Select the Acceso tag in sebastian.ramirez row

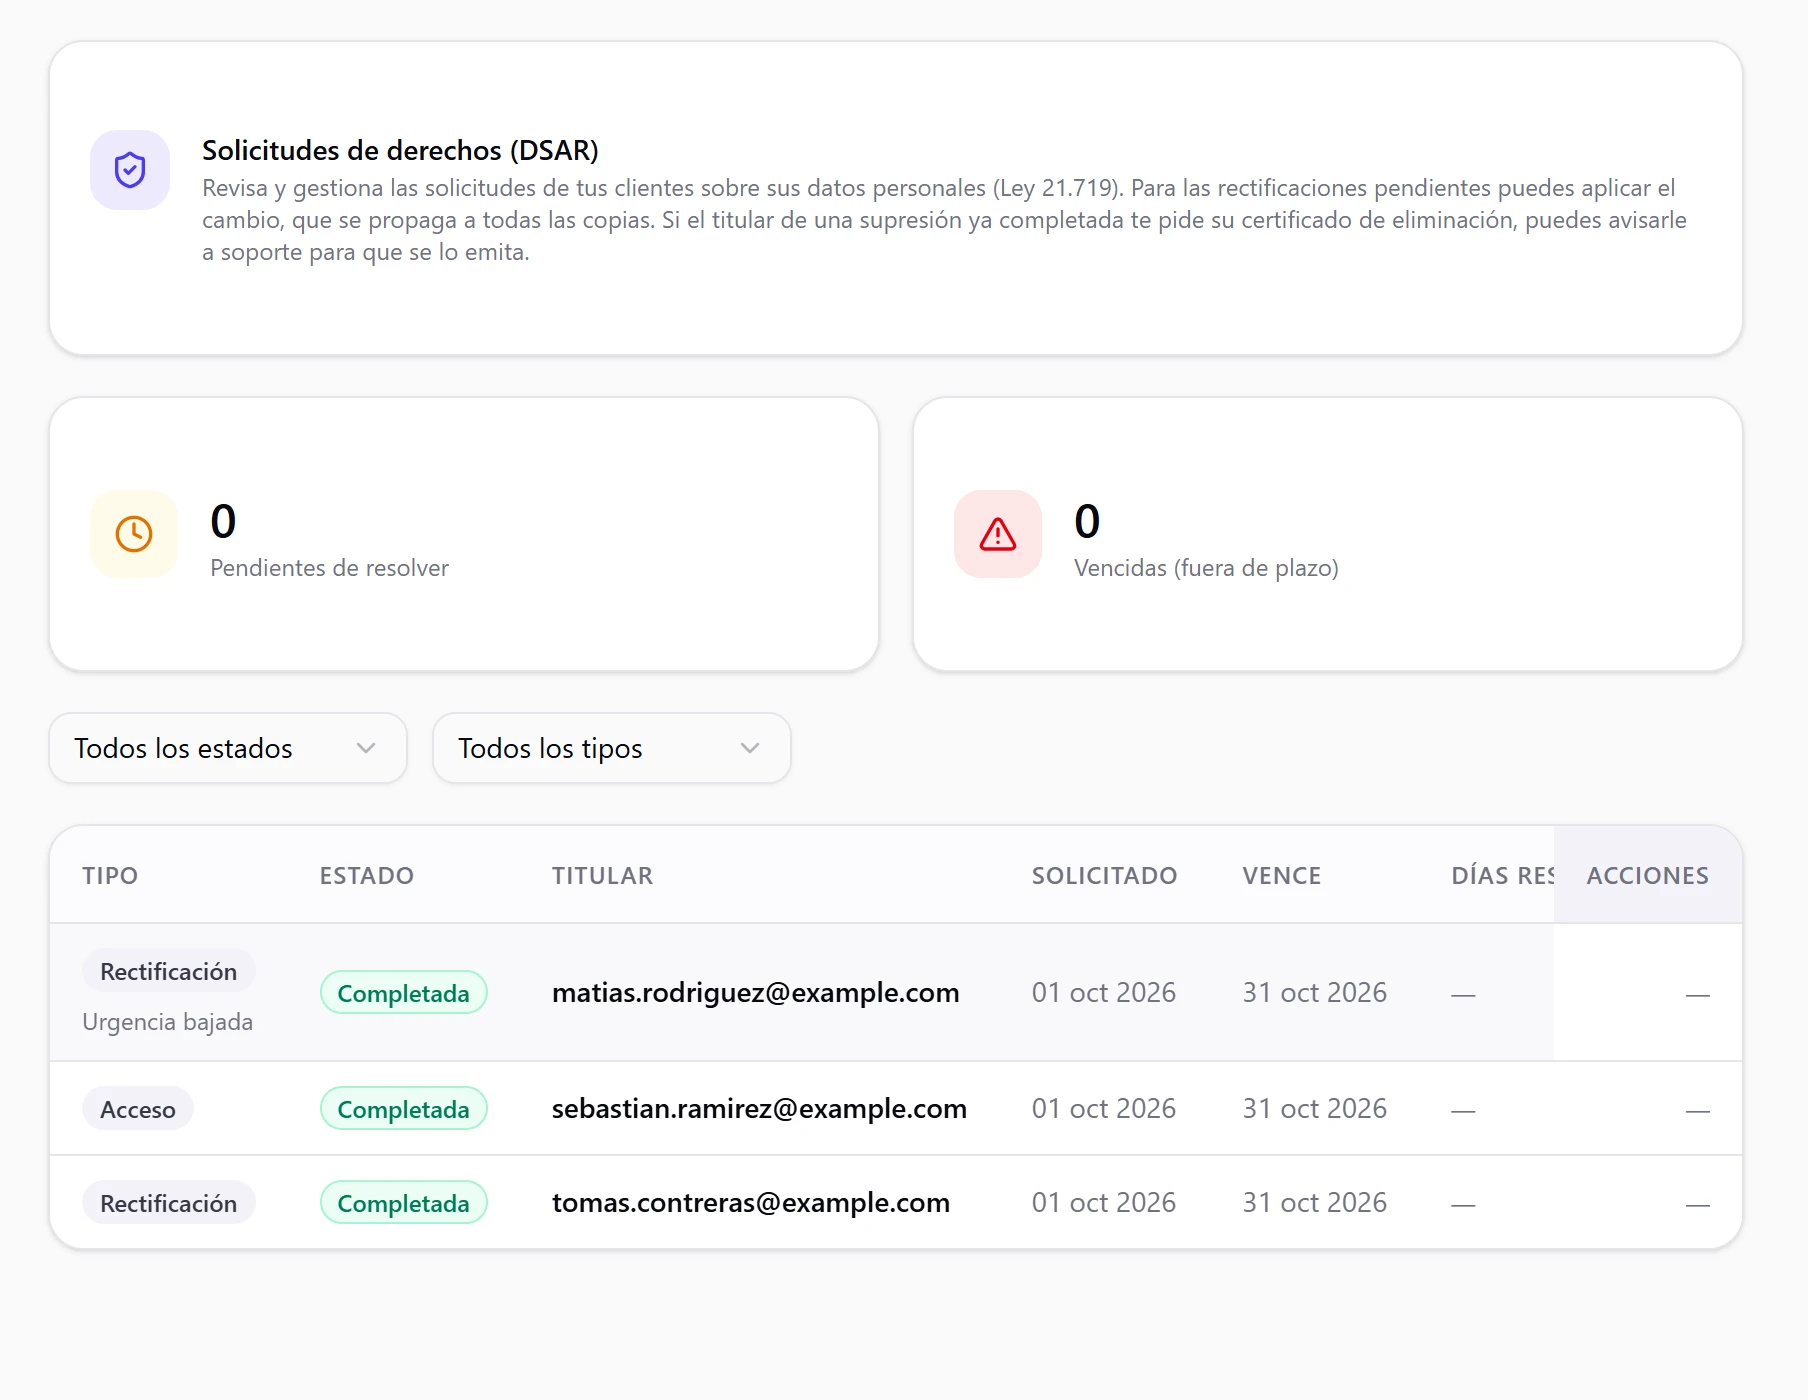(x=138, y=1109)
